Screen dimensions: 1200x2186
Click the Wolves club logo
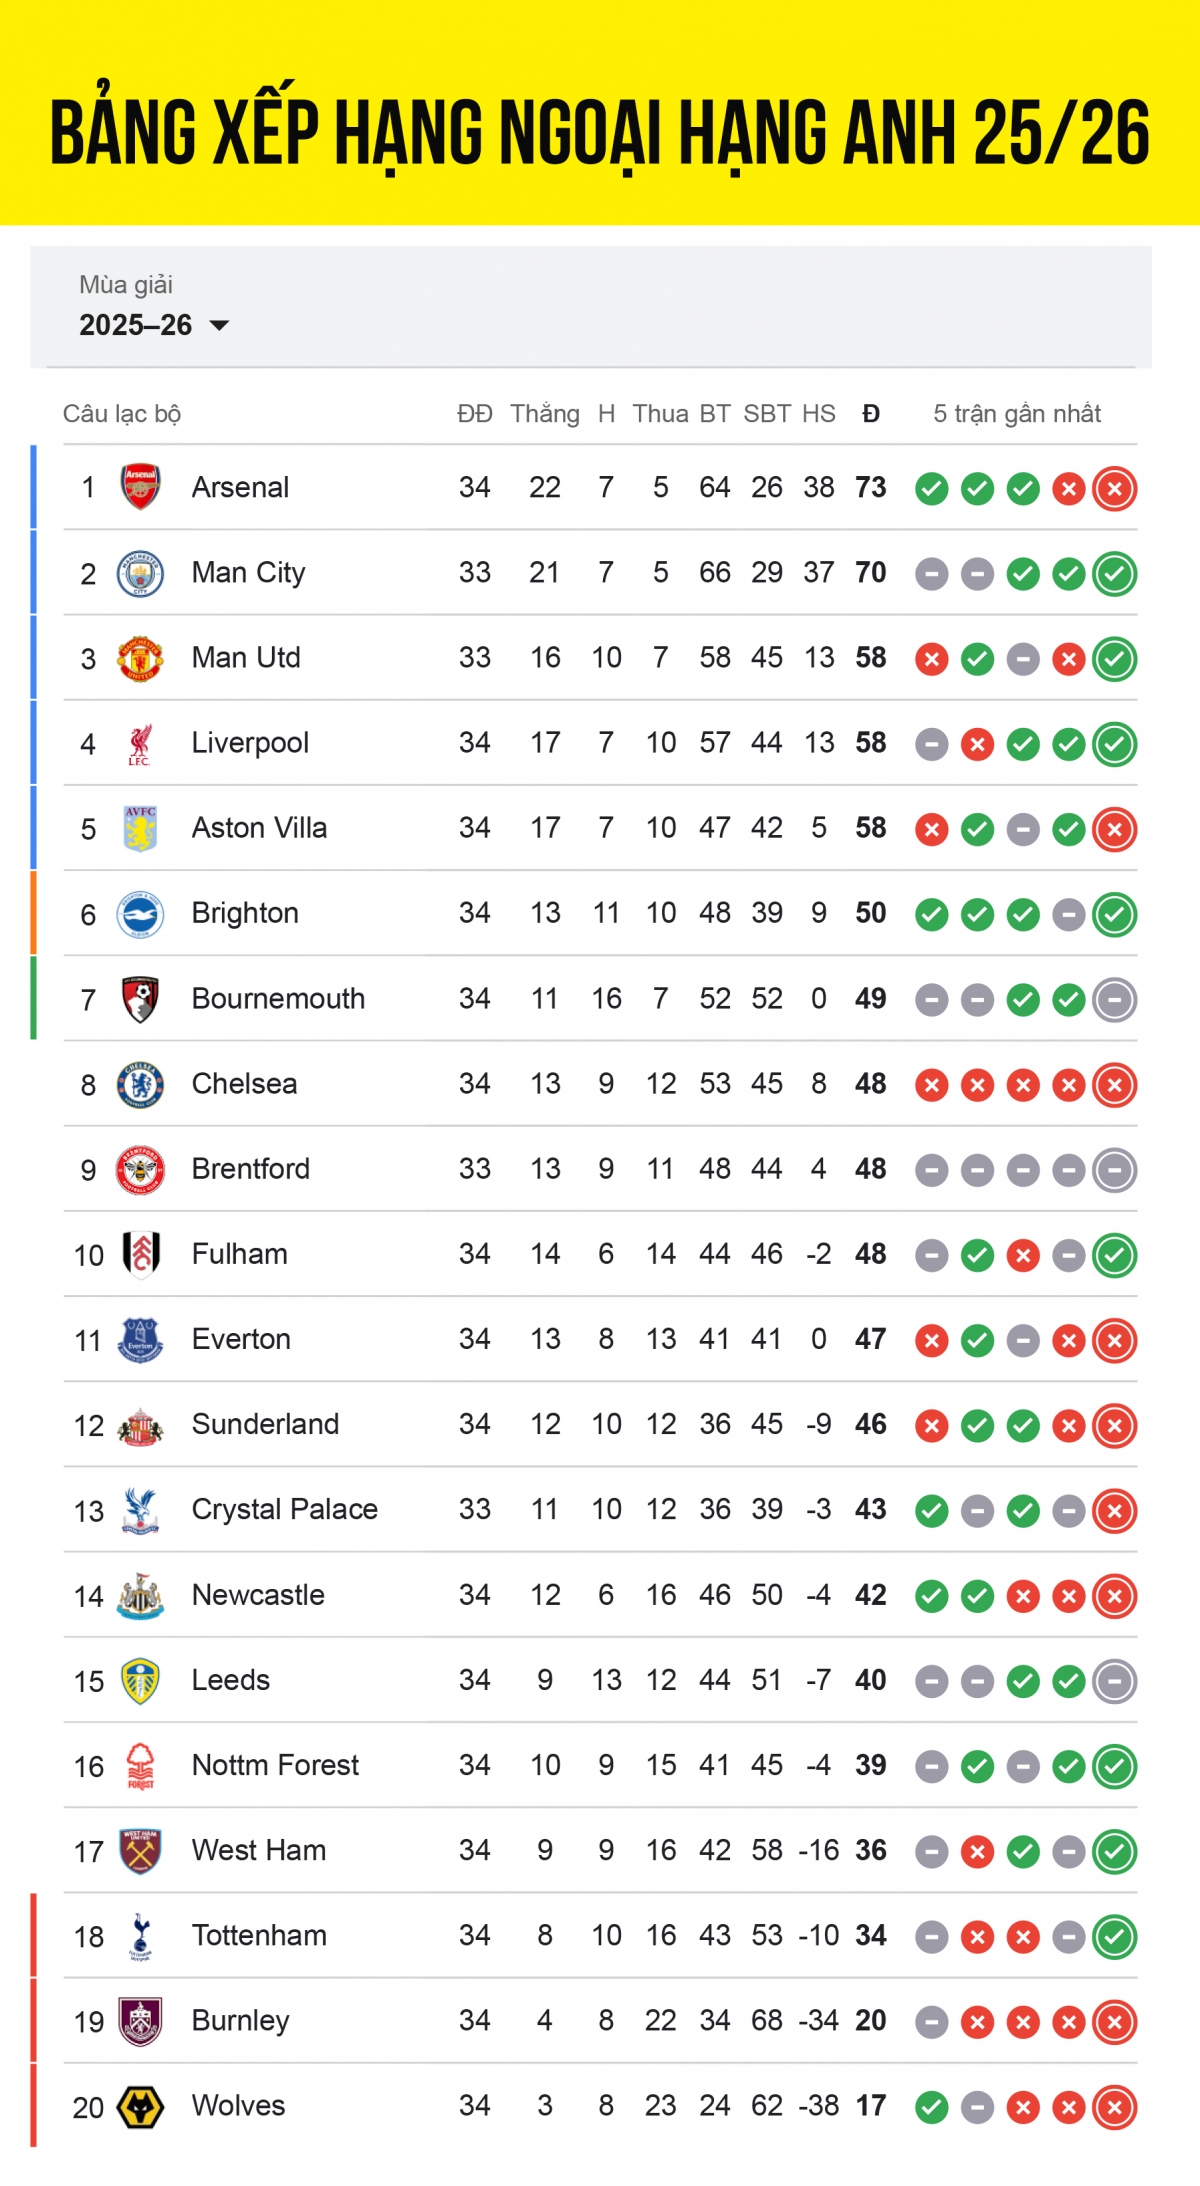pyautogui.click(x=140, y=2106)
